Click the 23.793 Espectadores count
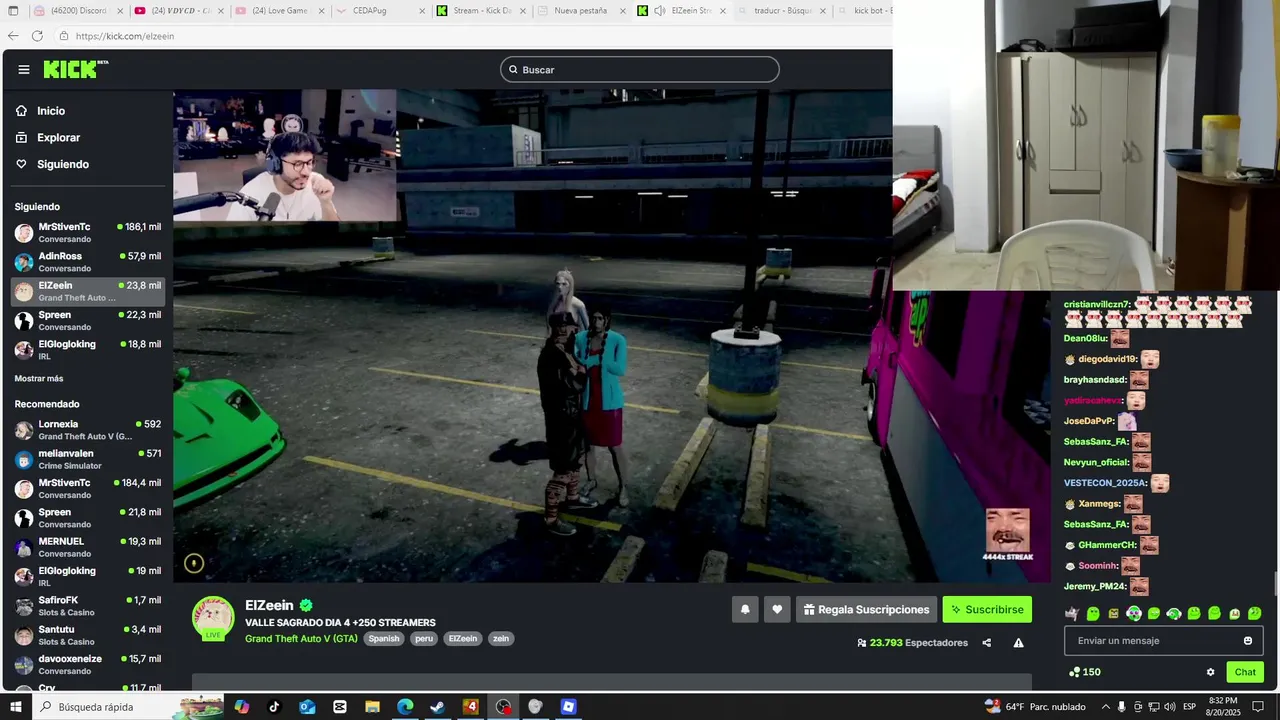The height and width of the screenshot is (720, 1280). coord(913,643)
